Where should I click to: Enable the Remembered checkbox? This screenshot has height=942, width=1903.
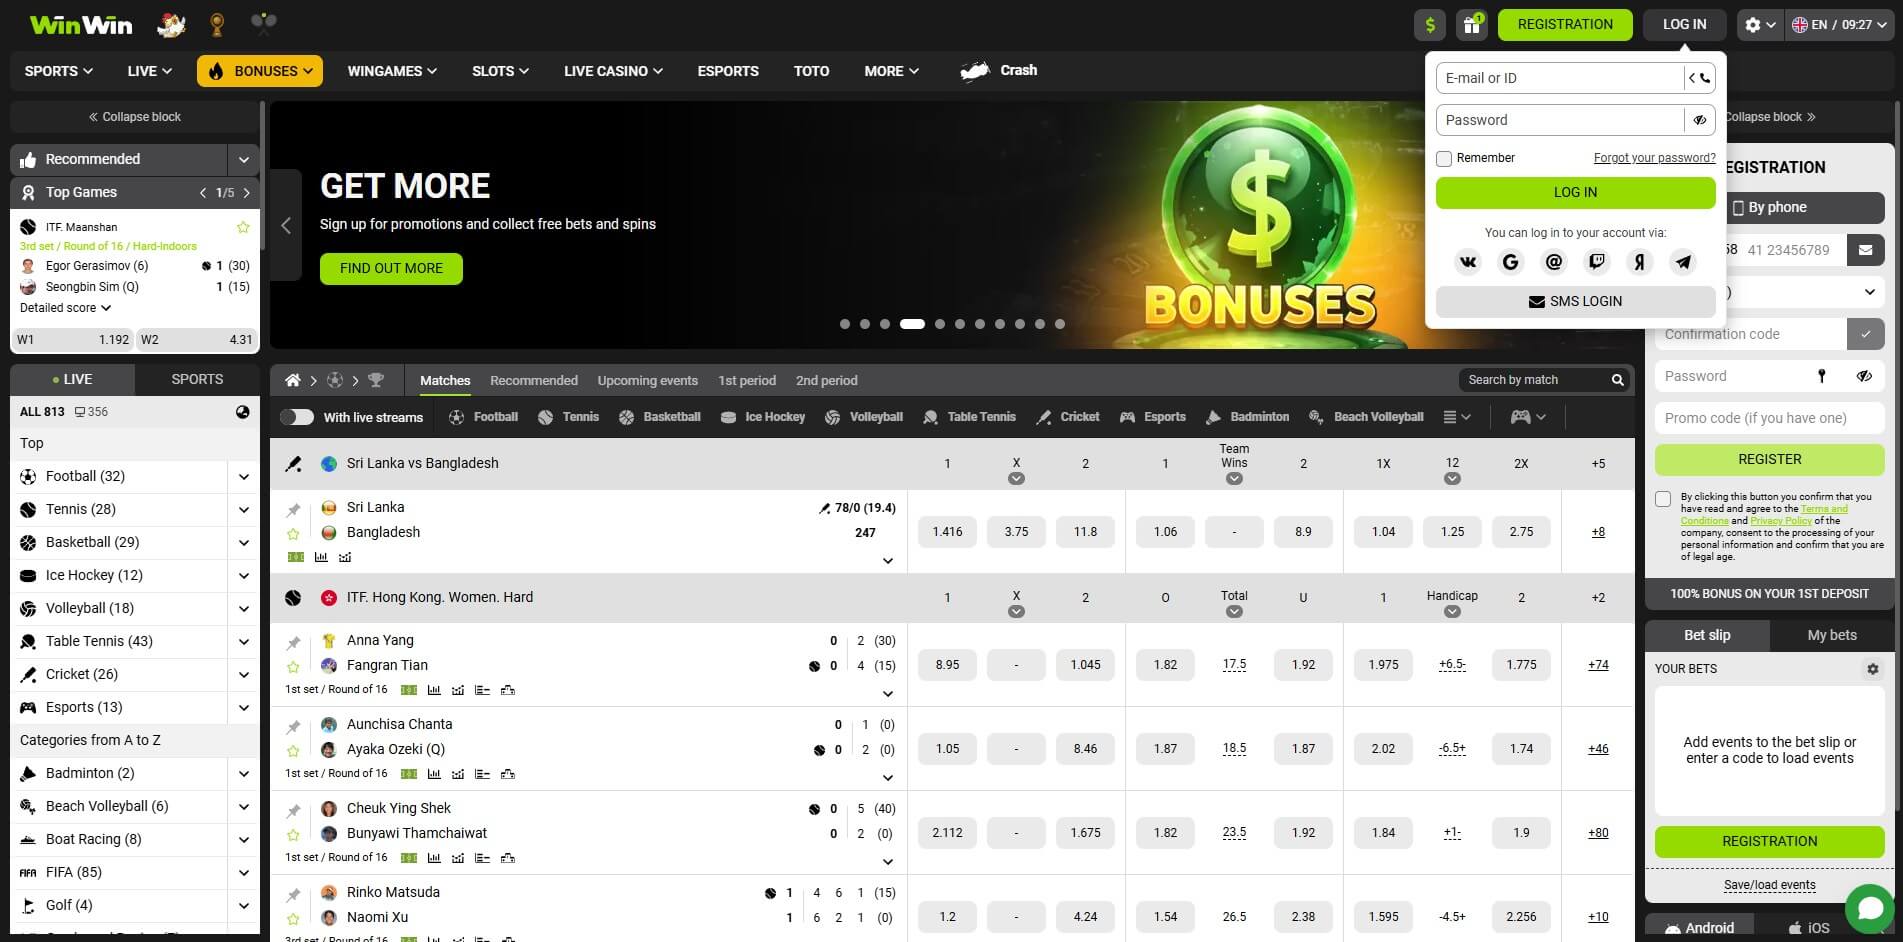pyautogui.click(x=1443, y=158)
